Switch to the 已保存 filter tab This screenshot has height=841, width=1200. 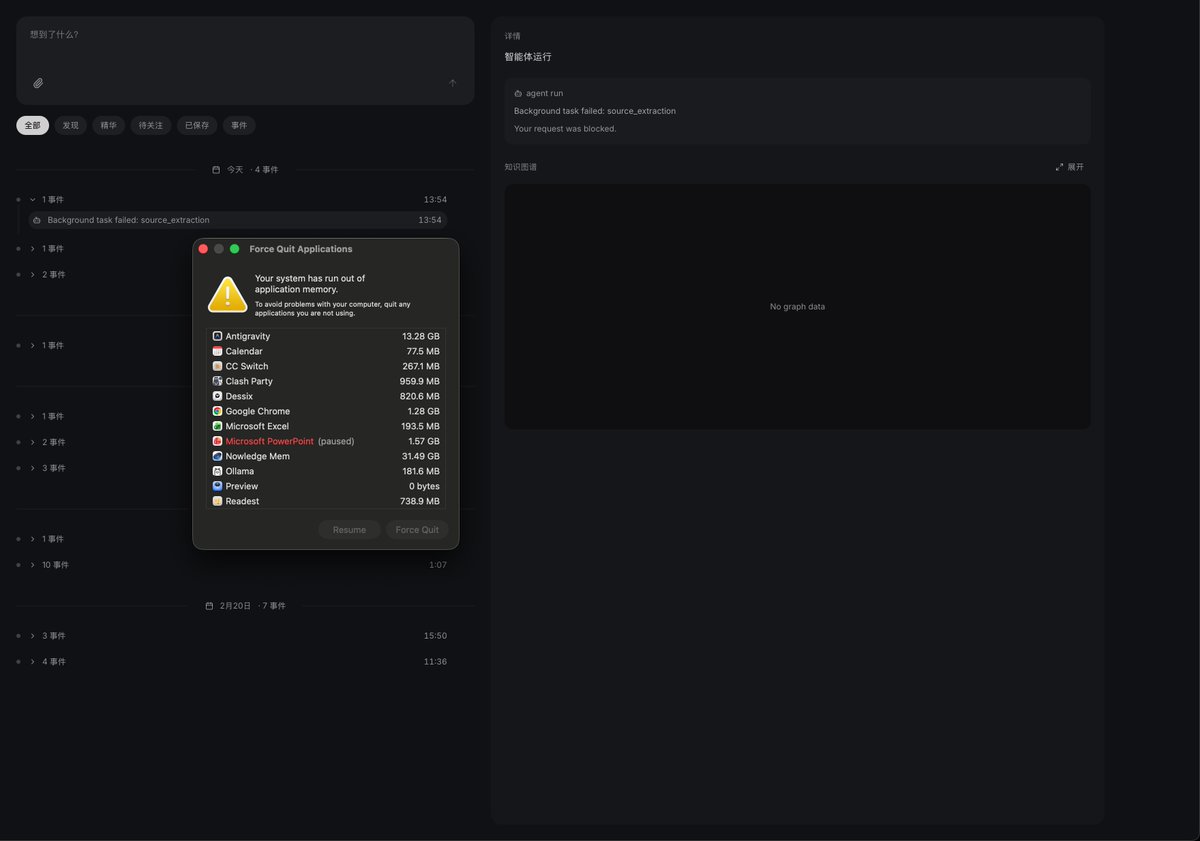pyautogui.click(x=197, y=125)
